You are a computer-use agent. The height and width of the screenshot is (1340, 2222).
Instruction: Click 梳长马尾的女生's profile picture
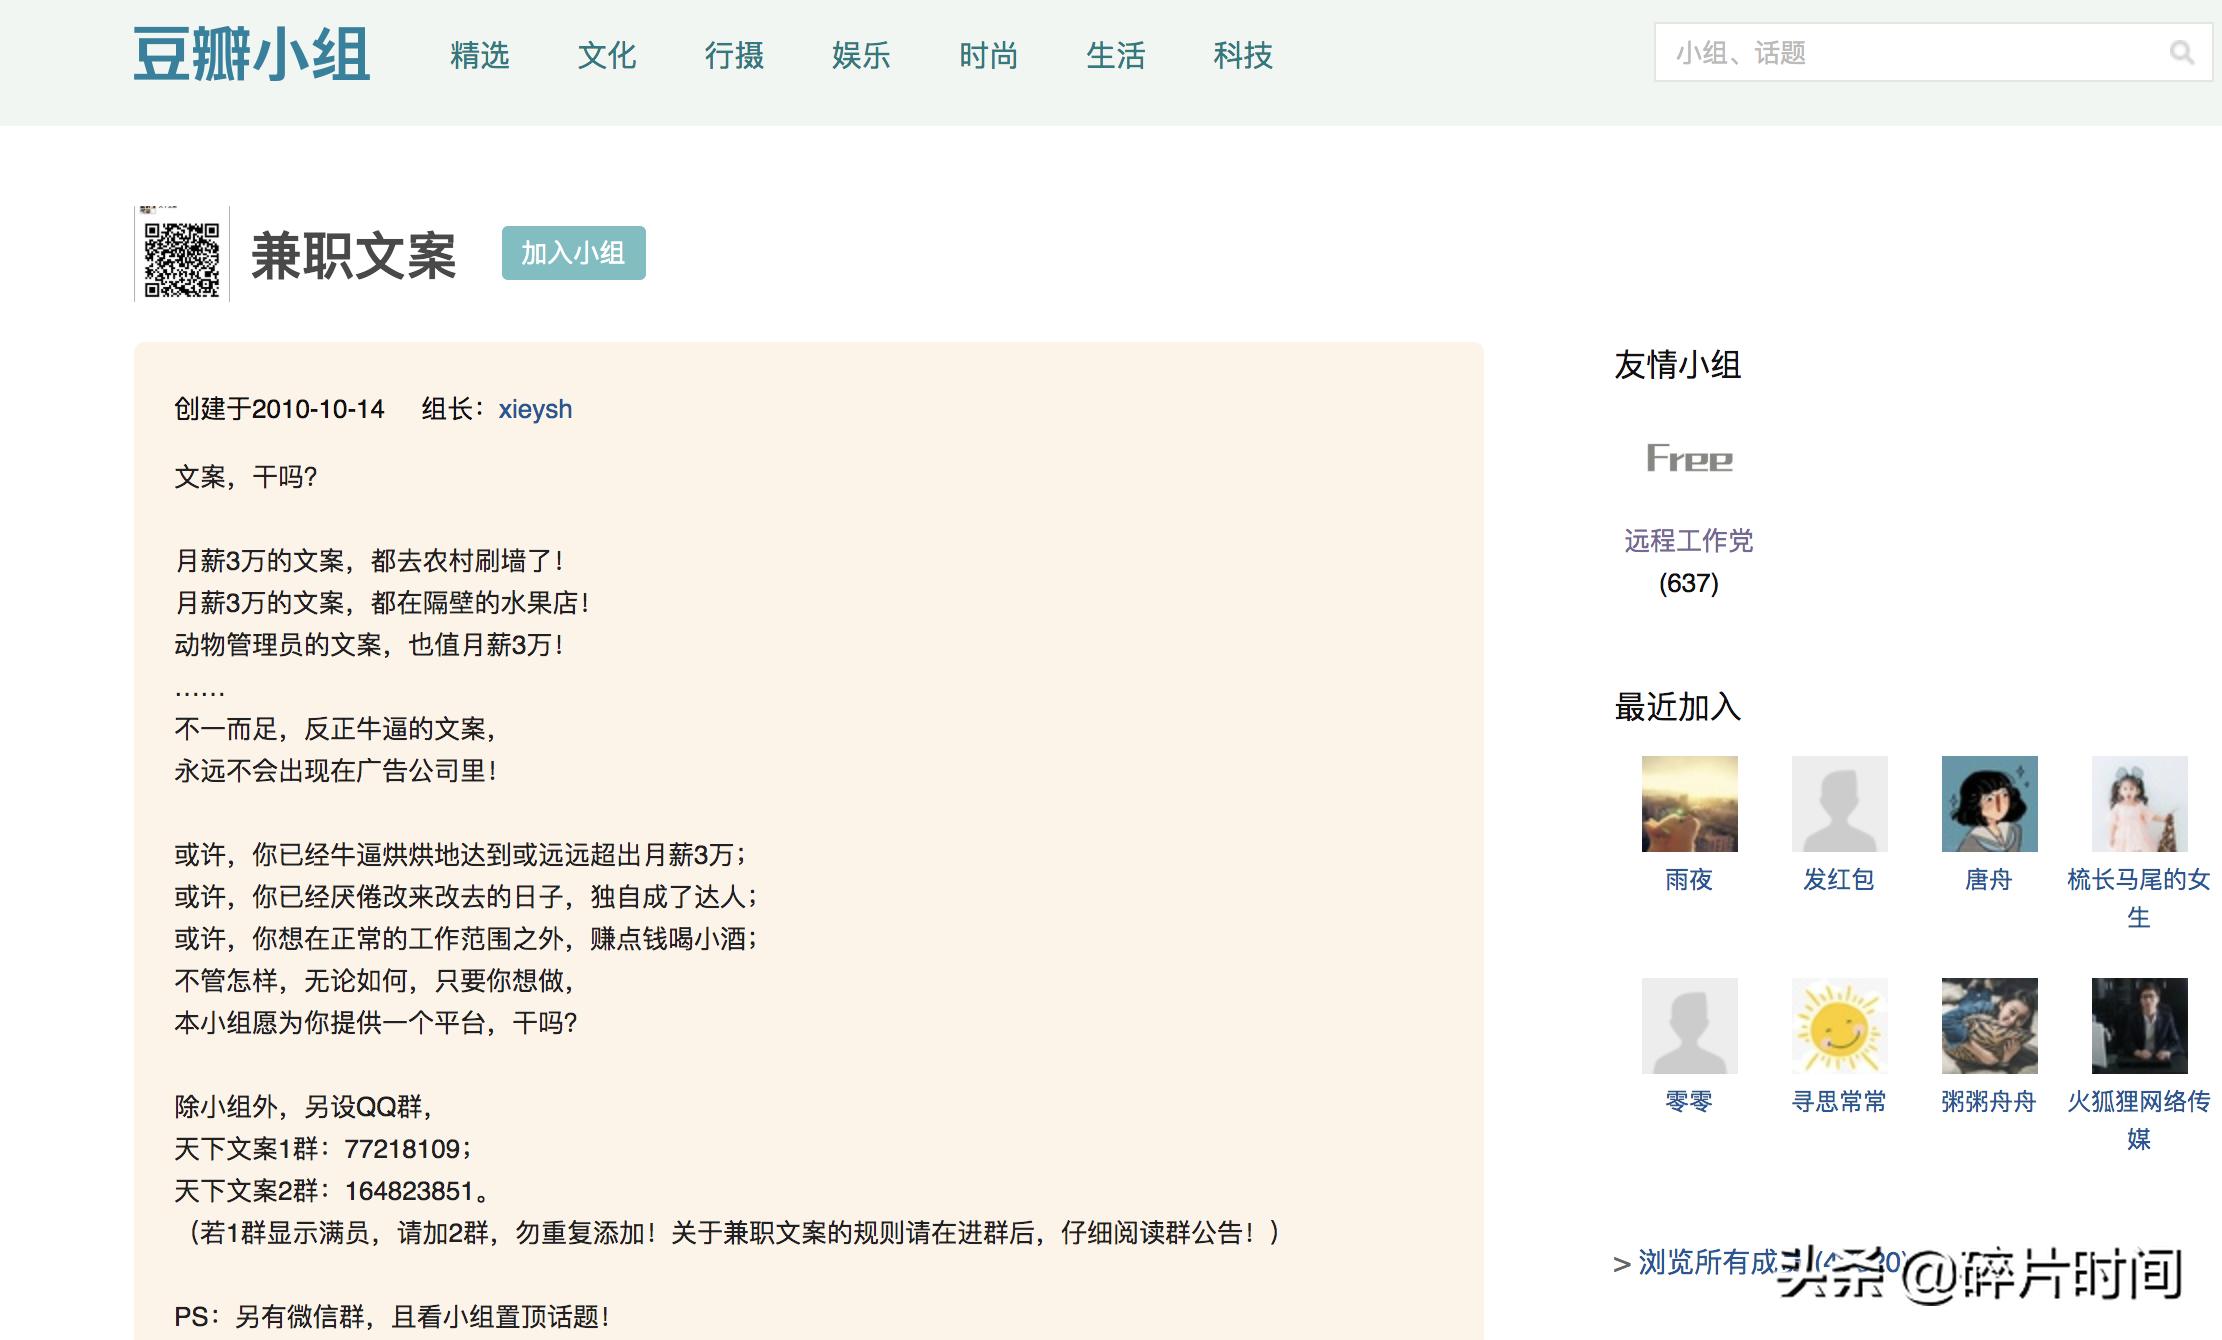coord(2137,803)
